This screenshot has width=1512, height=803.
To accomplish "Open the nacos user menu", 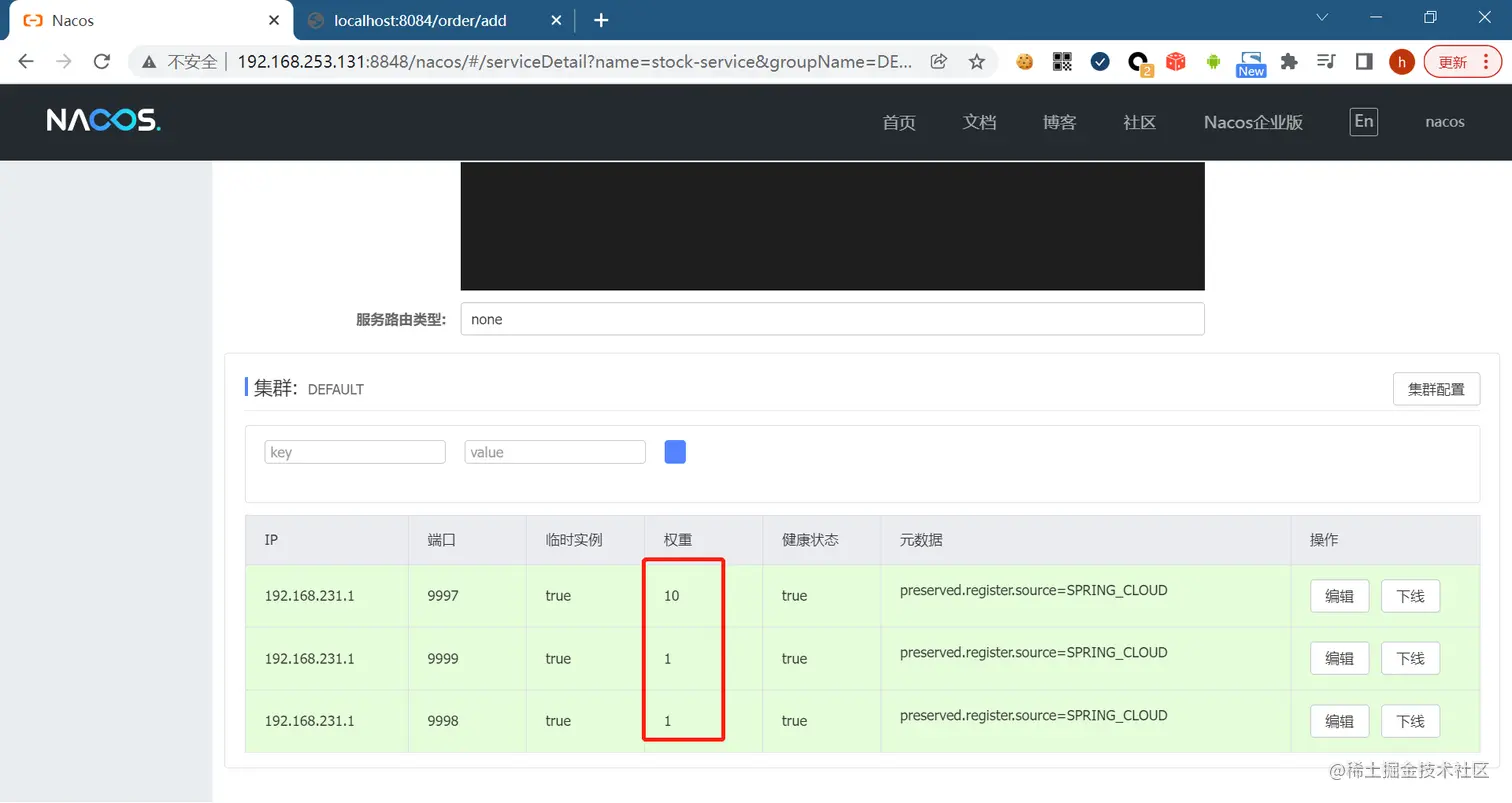I will (1445, 122).
